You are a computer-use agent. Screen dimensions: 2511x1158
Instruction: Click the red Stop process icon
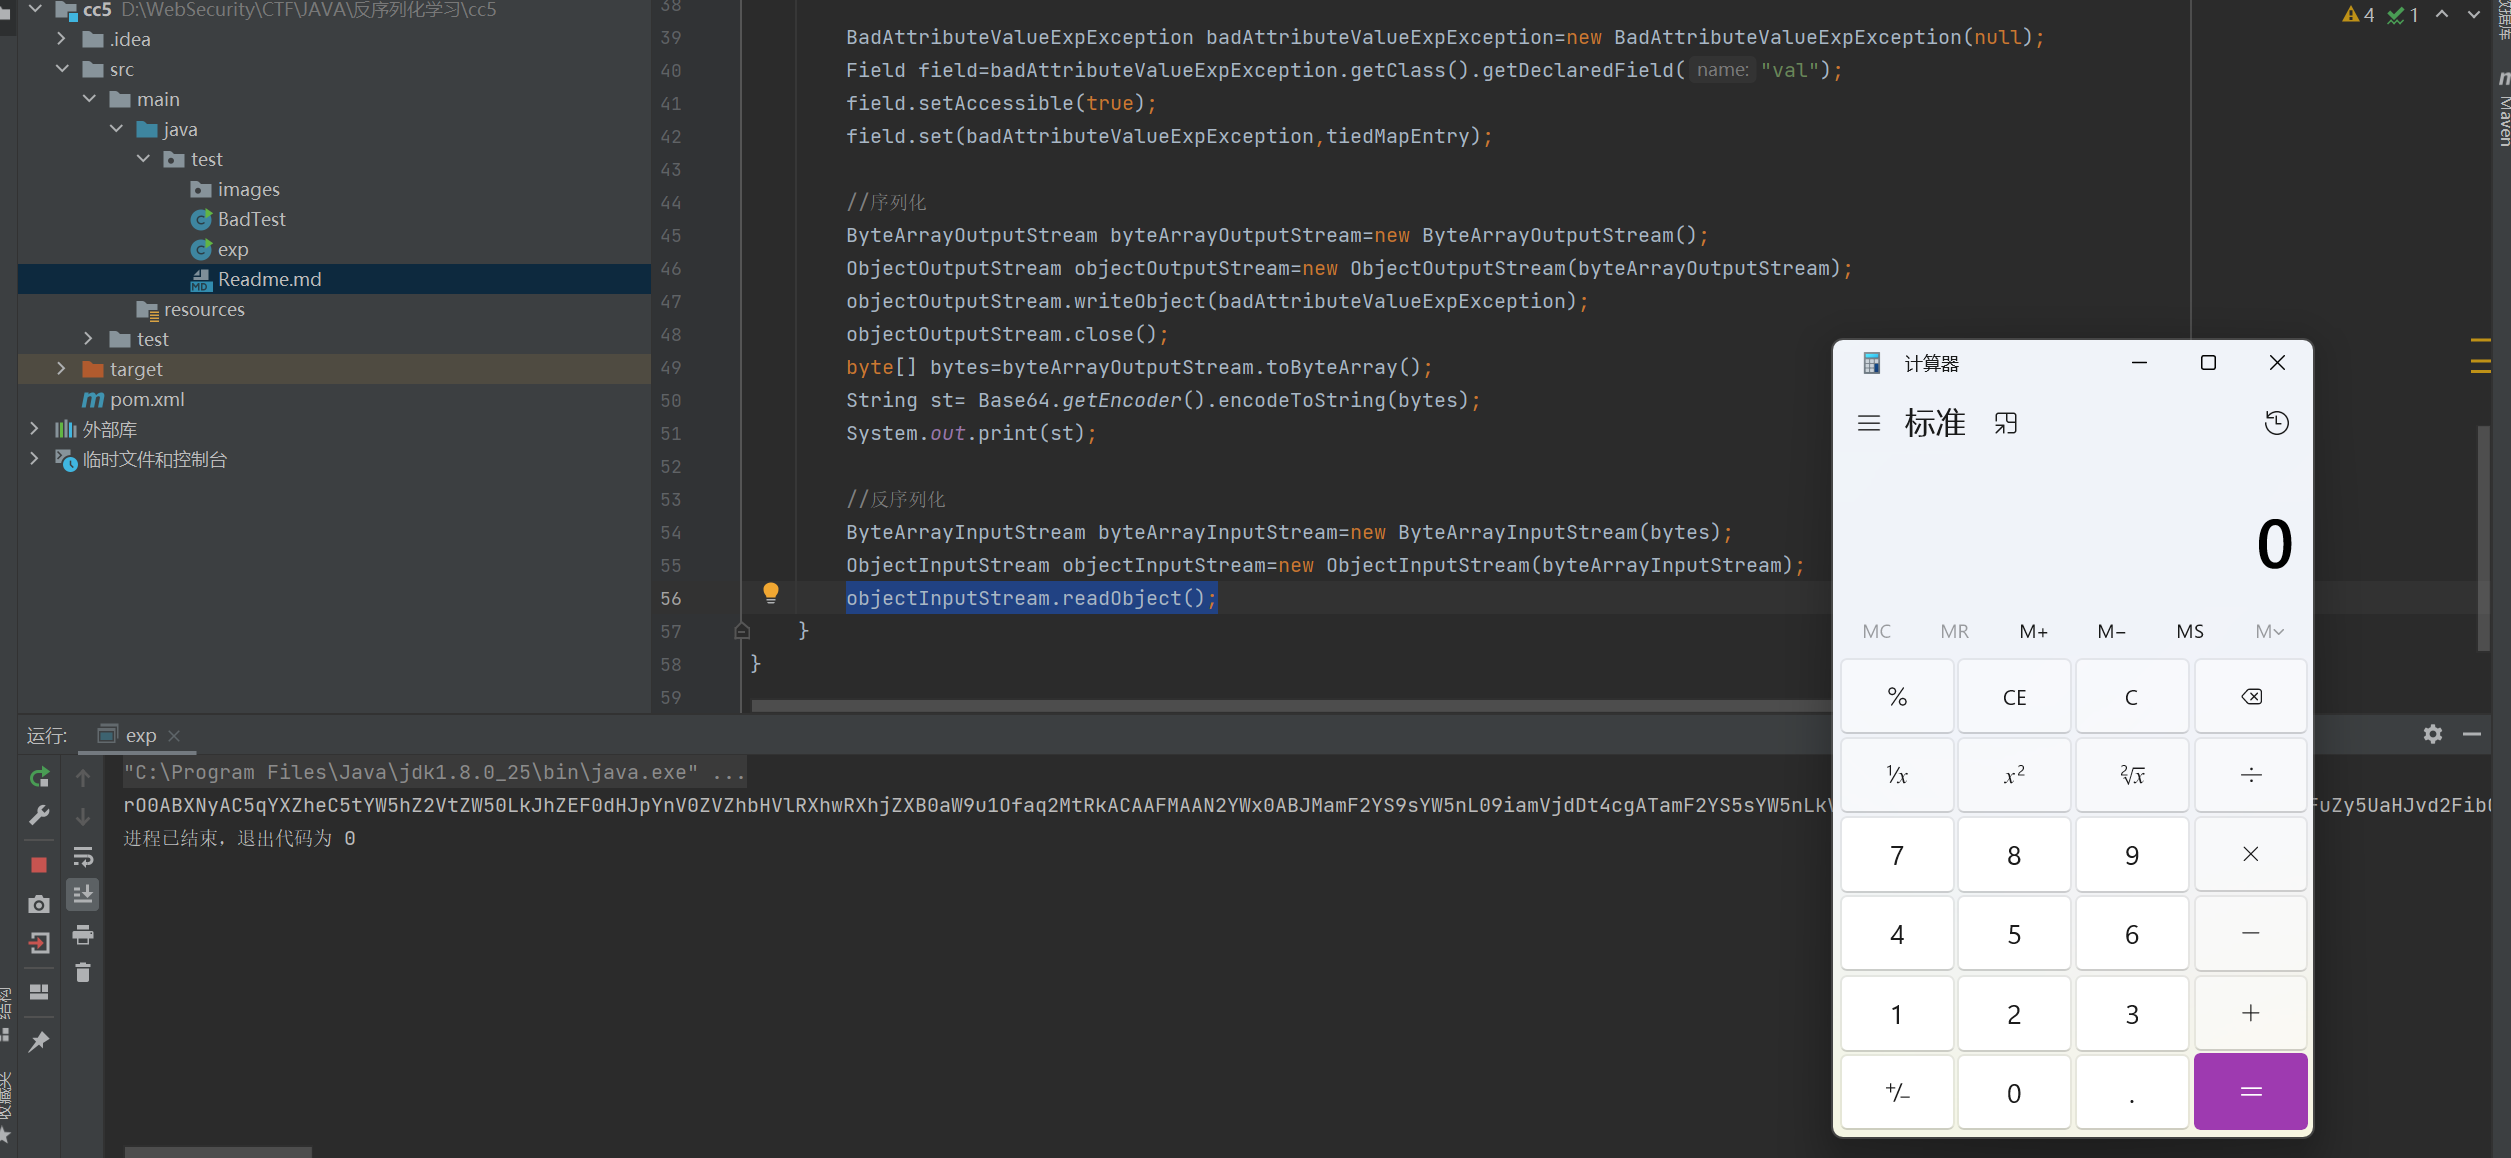coord(39,864)
